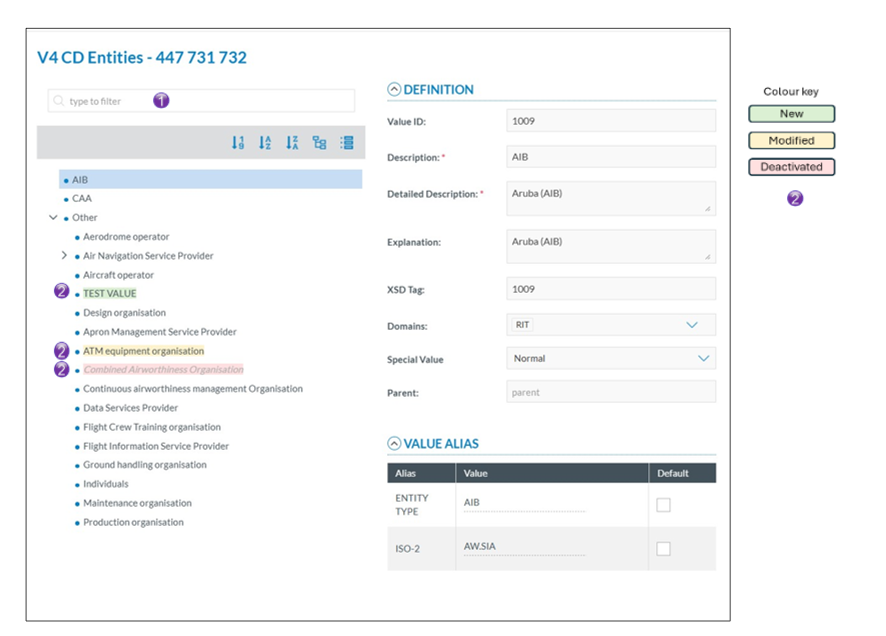Image resolution: width=886 pixels, height=636 pixels.
Task: Click the green New colour key swatch
Action: (x=792, y=114)
